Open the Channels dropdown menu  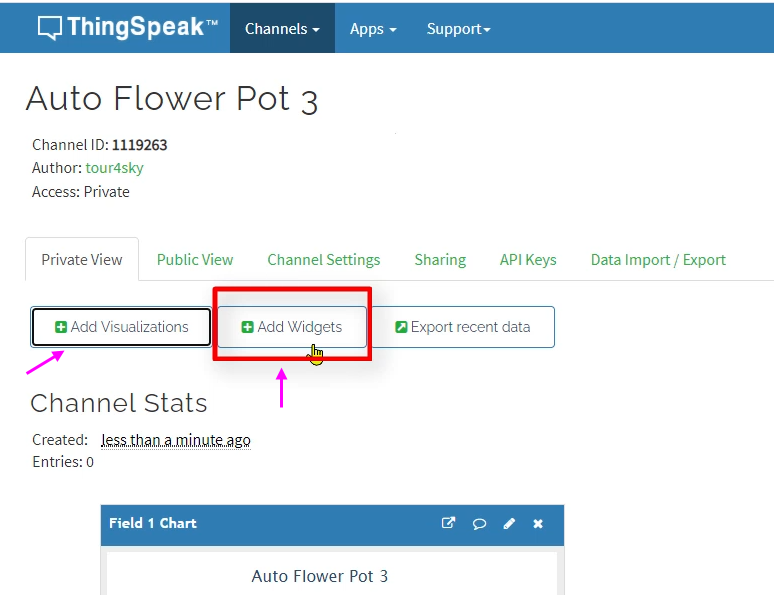282,29
